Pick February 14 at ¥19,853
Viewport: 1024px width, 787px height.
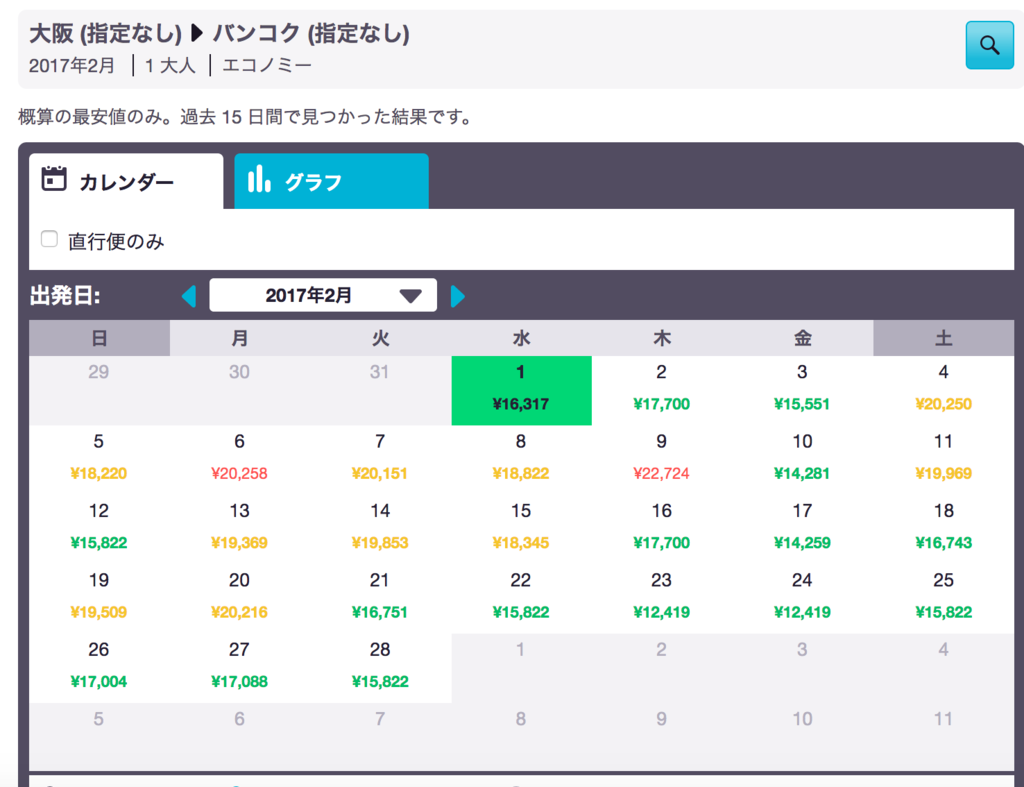(380, 529)
